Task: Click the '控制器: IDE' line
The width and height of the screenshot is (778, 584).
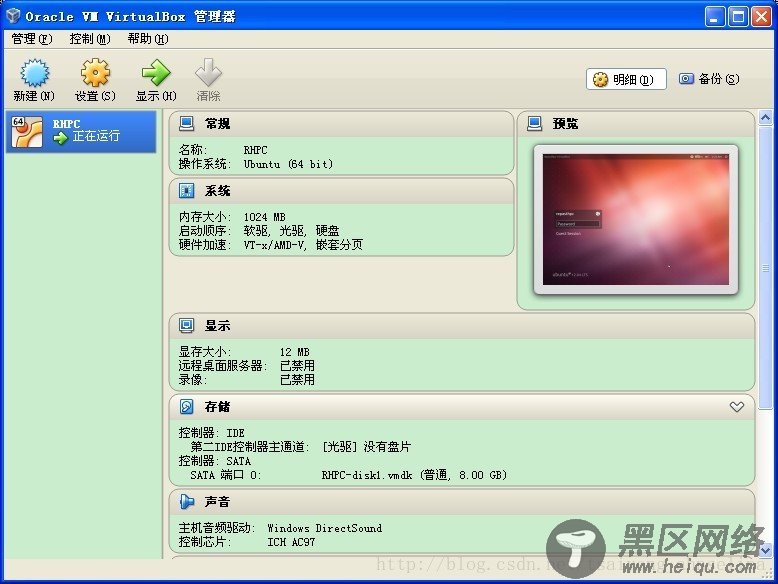Action: pyautogui.click(x=212, y=433)
